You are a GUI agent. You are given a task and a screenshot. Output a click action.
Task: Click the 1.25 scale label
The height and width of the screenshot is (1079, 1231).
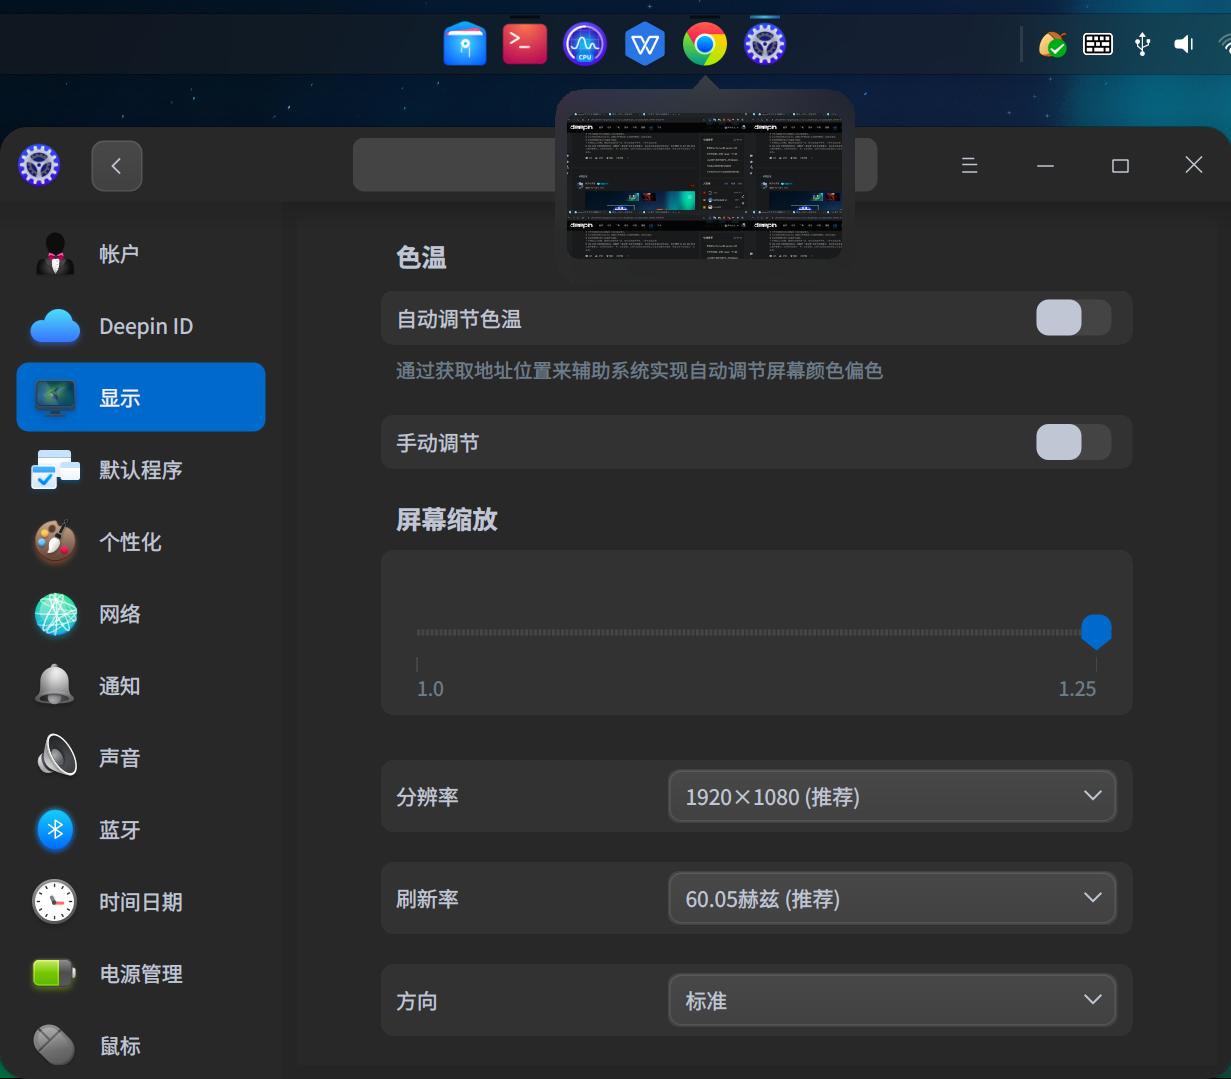click(1077, 688)
